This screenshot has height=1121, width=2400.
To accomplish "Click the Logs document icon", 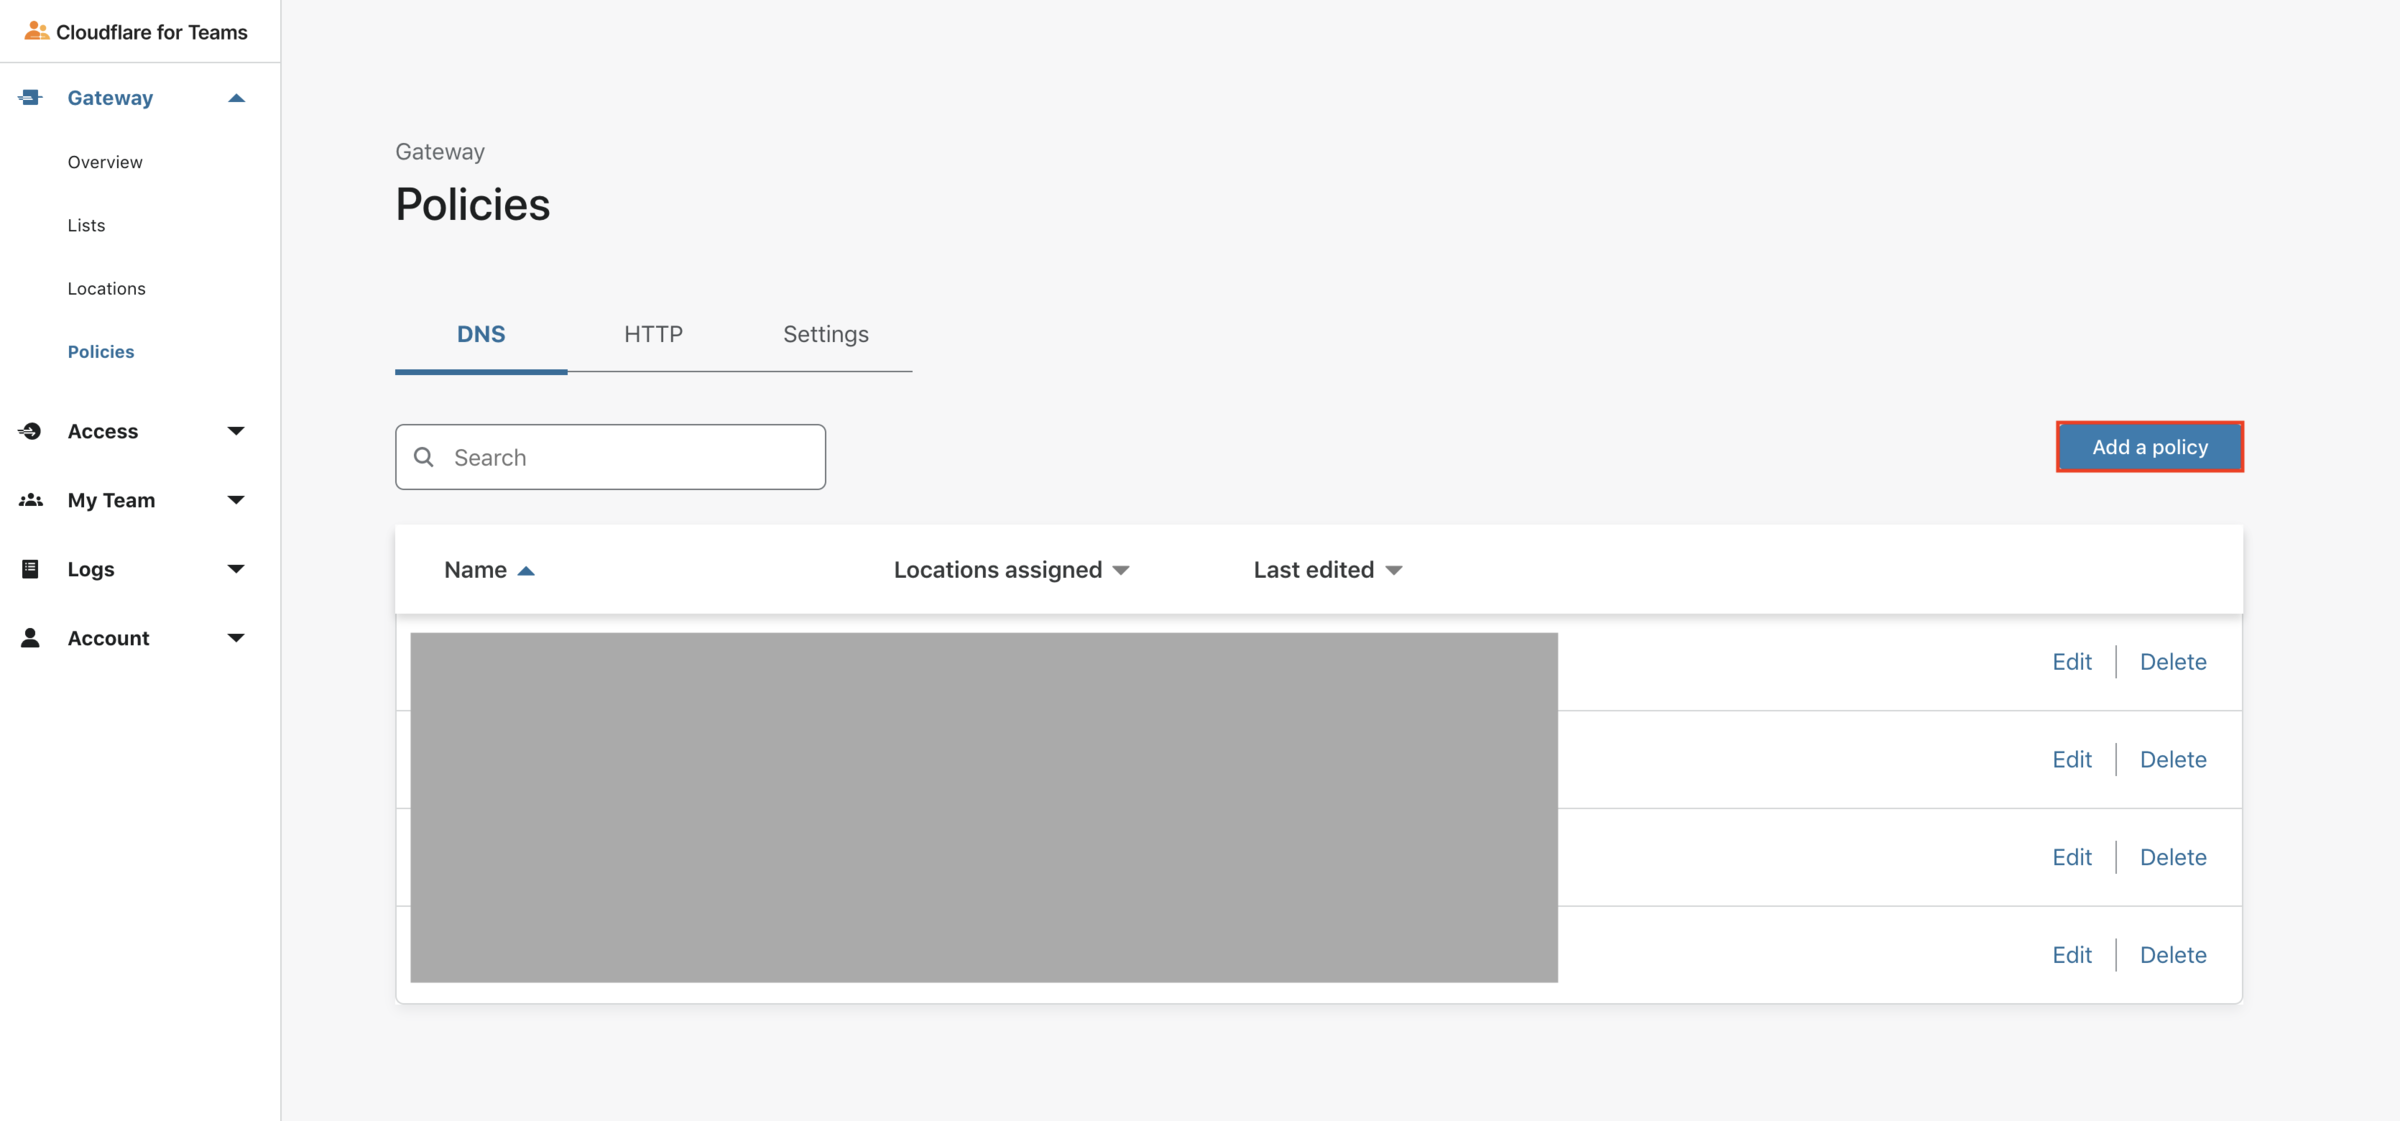I will (x=30, y=569).
